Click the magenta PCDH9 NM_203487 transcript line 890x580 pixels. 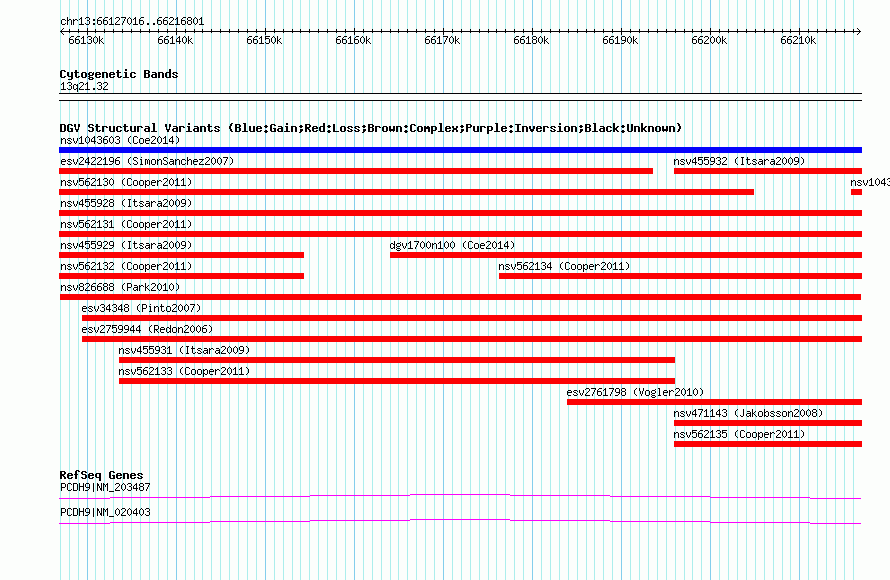tap(460, 497)
